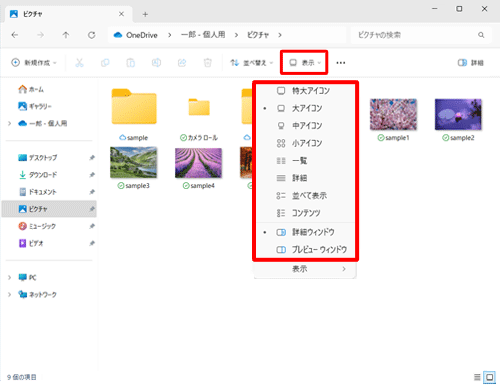Click the 9 個の項目 status text
Screen dimensions: 500x388
point(22,377)
